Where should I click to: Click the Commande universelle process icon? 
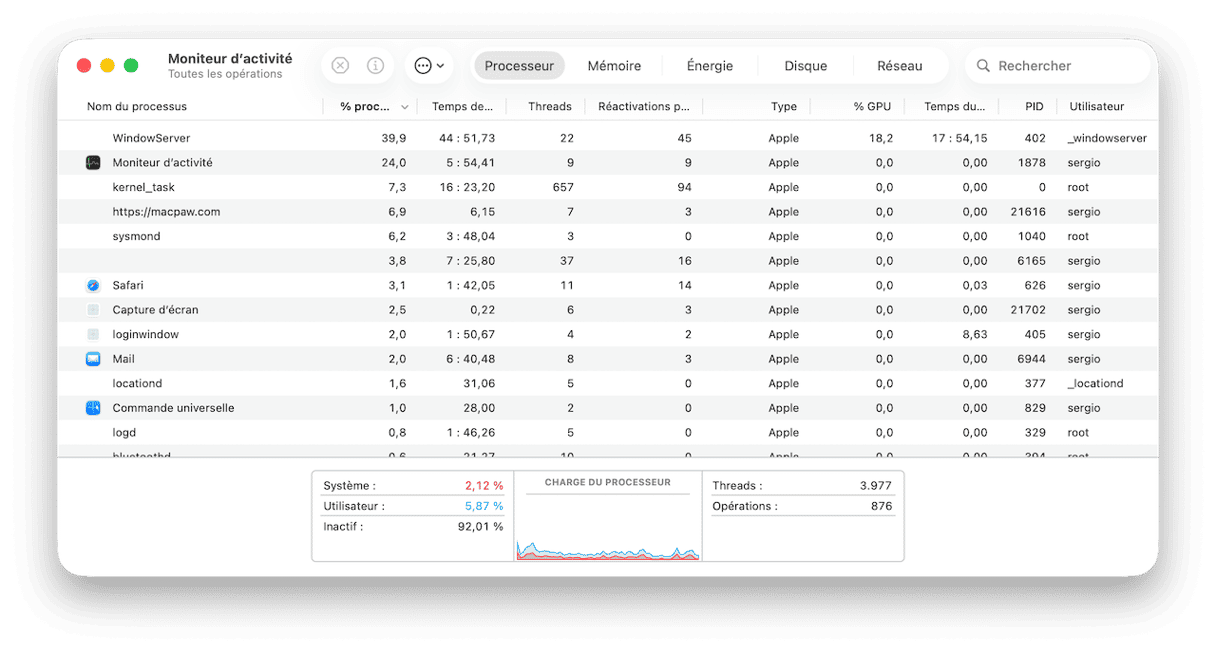coord(93,408)
